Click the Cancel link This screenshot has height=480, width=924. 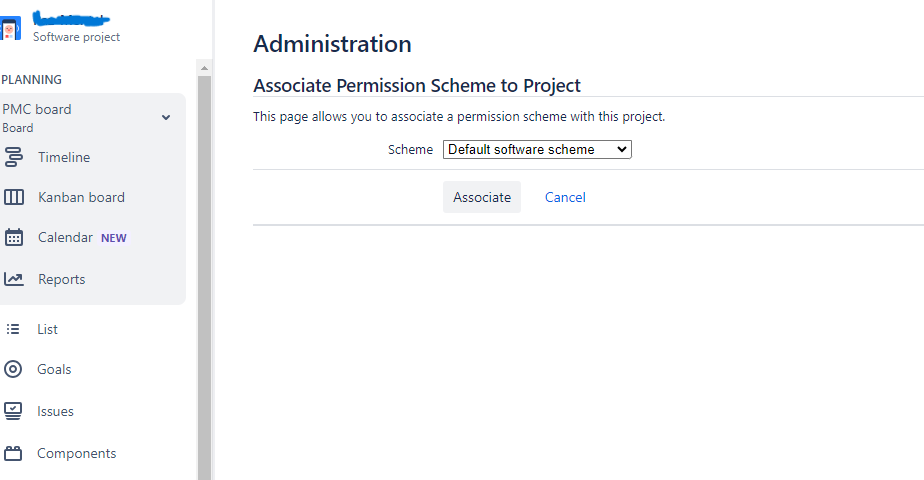[565, 197]
